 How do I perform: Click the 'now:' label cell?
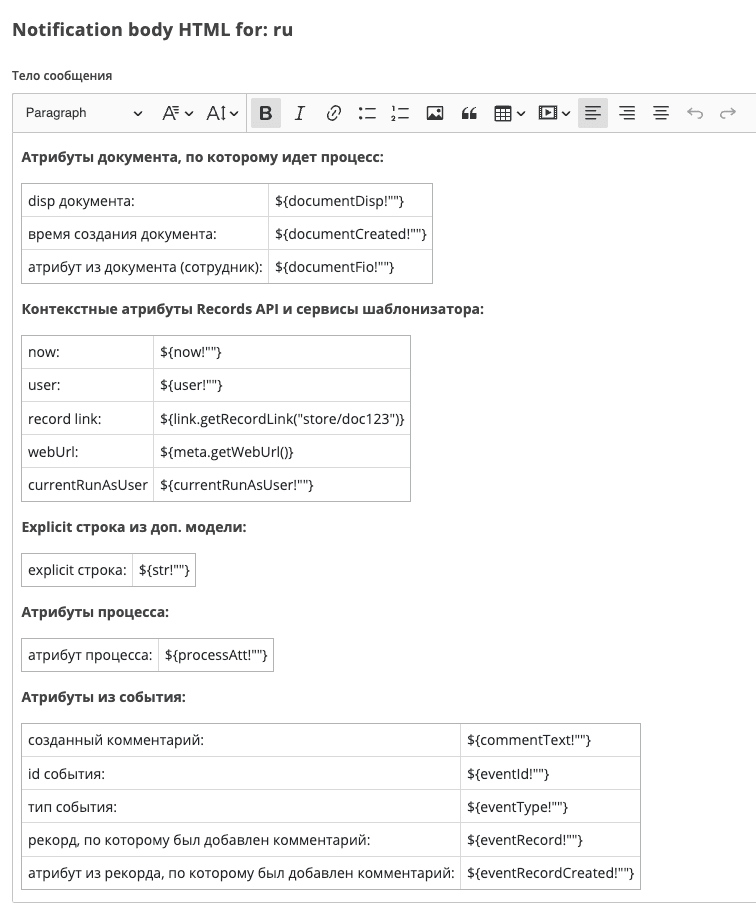(87, 352)
